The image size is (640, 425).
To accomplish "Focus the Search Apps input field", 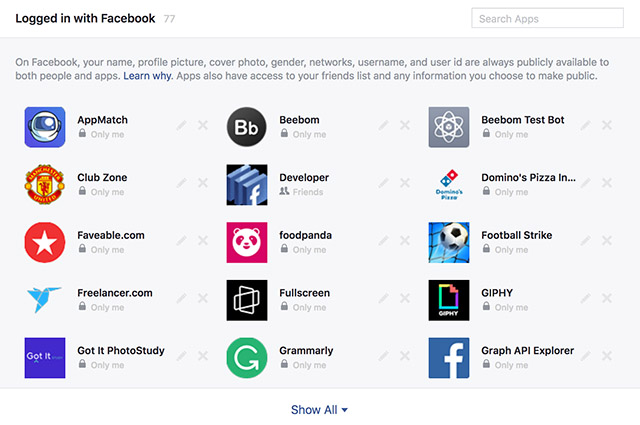I will click(x=547, y=18).
